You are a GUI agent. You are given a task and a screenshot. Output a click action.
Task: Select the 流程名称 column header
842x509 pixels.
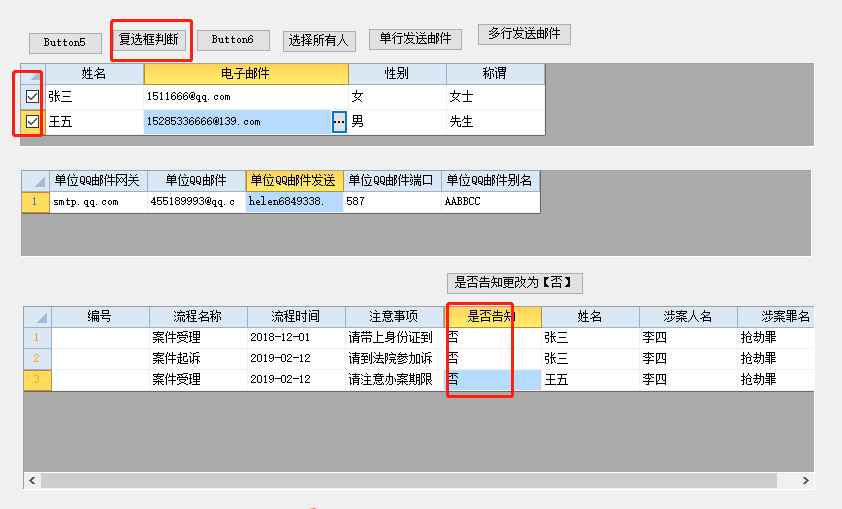[198, 317]
